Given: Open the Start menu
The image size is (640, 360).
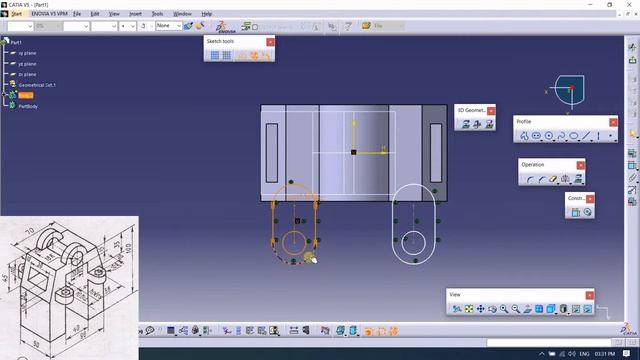Looking at the screenshot, I should click(x=16, y=14).
